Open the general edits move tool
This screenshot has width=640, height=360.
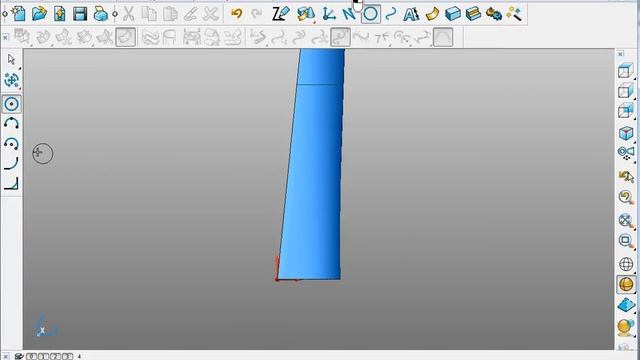pos(11,80)
